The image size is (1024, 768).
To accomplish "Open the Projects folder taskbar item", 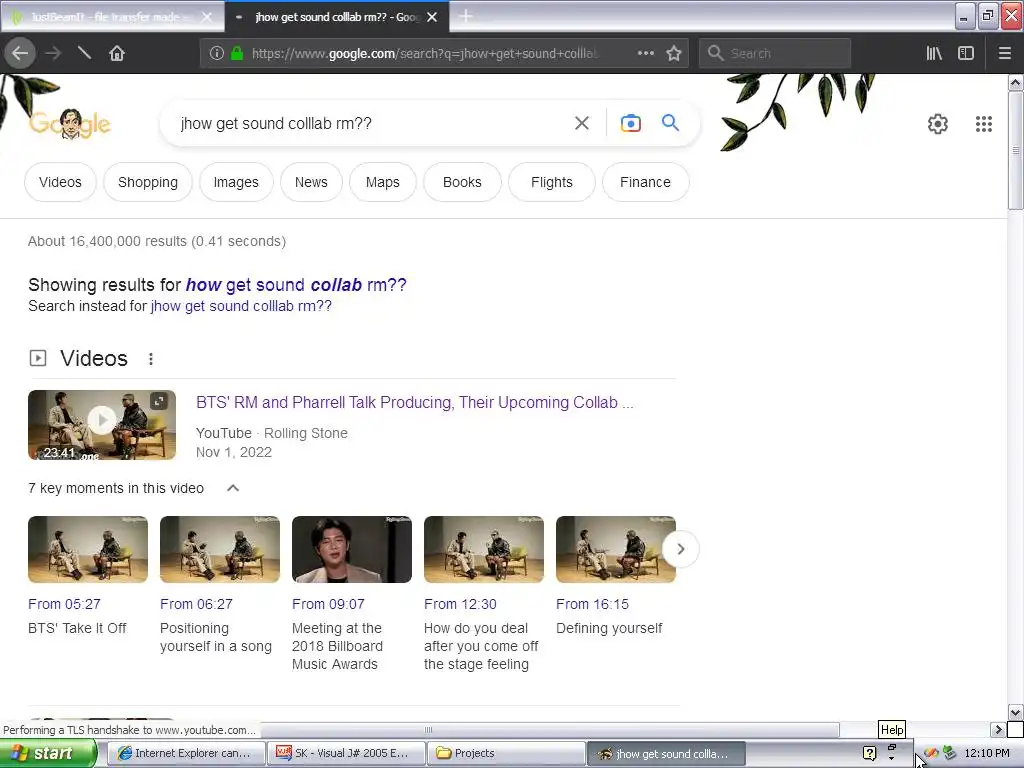I will [506, 753].
